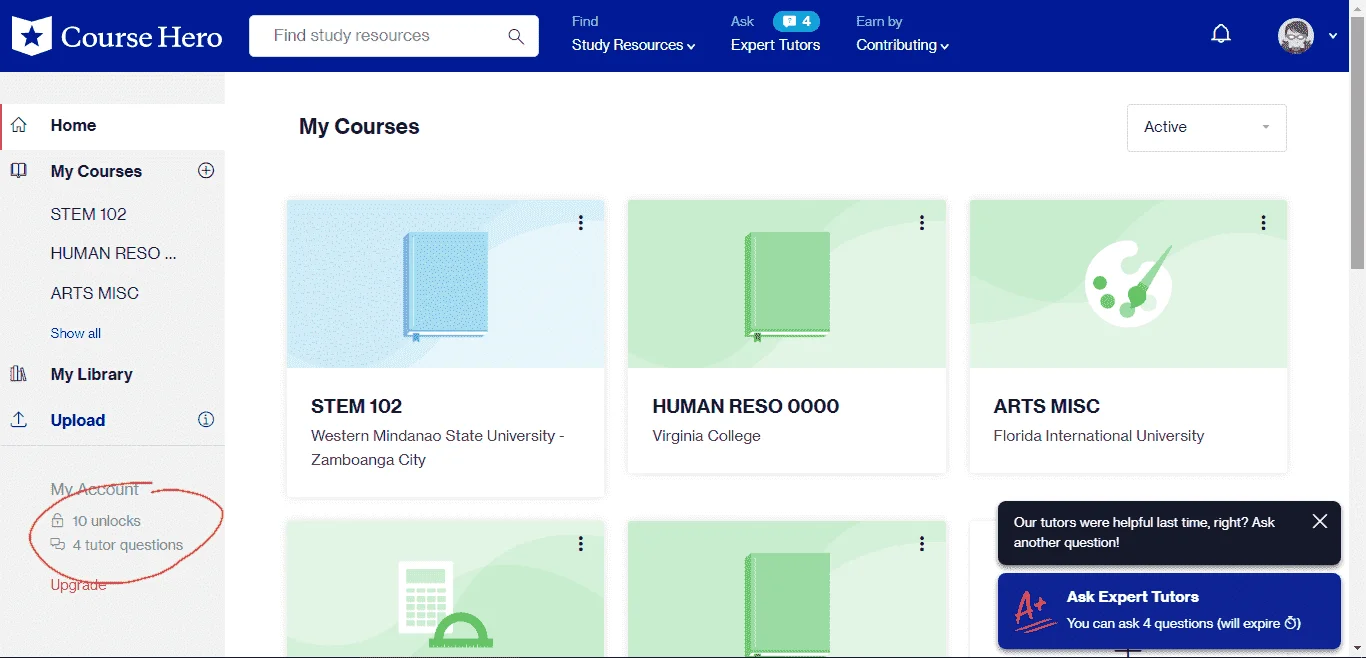Select HUMAN RESO in sidebar list

point(113,253)
